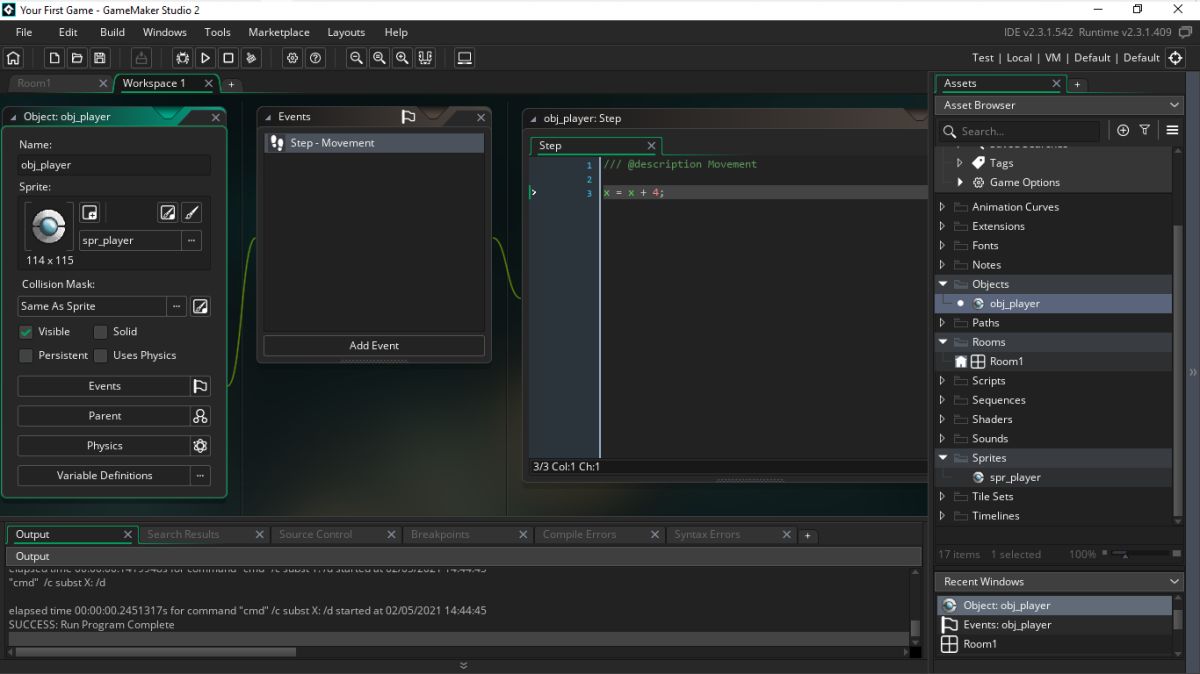Enable the Uses Physics checkbox

tap(101, 355)
